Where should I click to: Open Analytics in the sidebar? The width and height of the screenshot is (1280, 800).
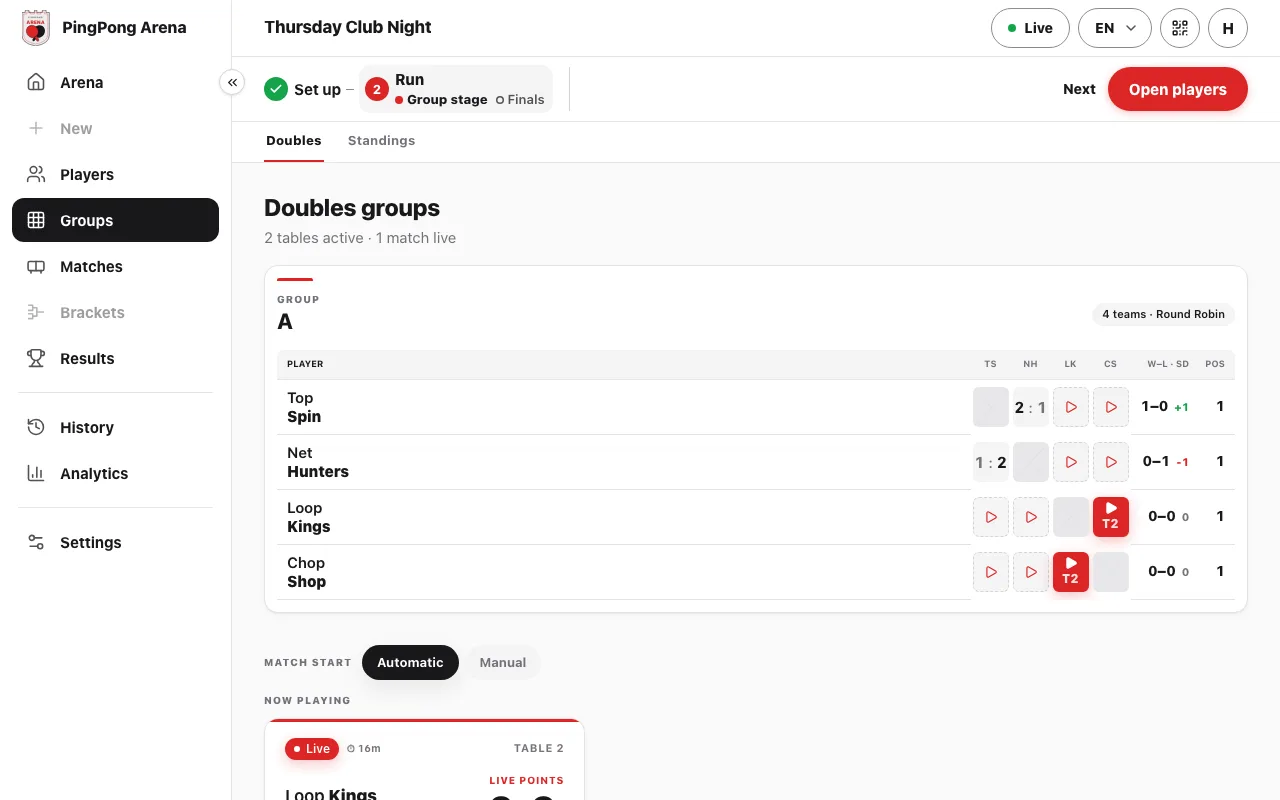(x=115, y=474)
